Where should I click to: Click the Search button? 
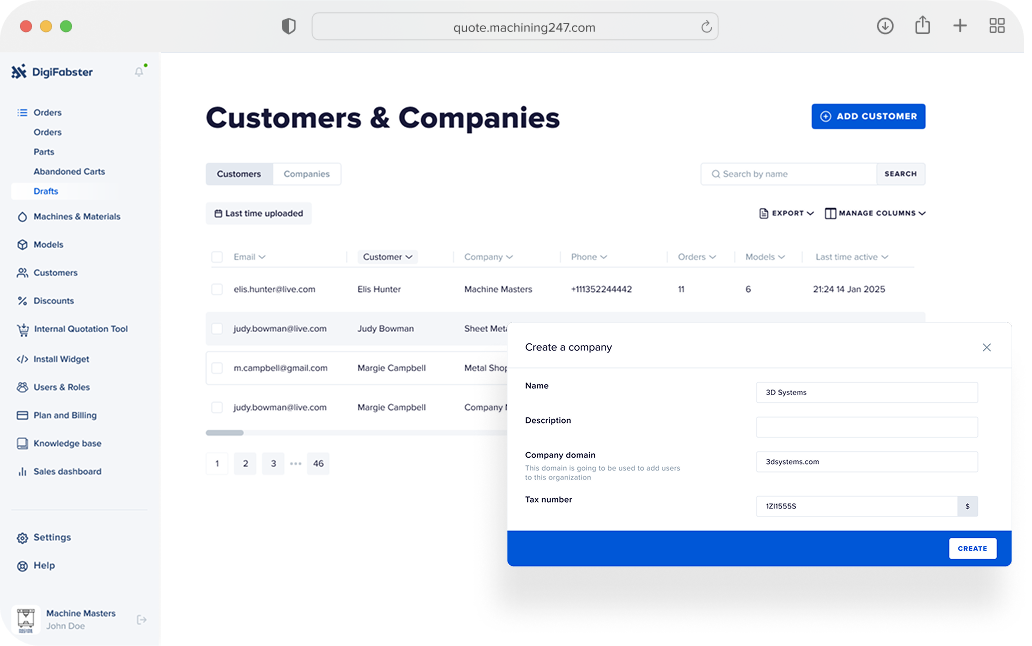click(900, 174)
